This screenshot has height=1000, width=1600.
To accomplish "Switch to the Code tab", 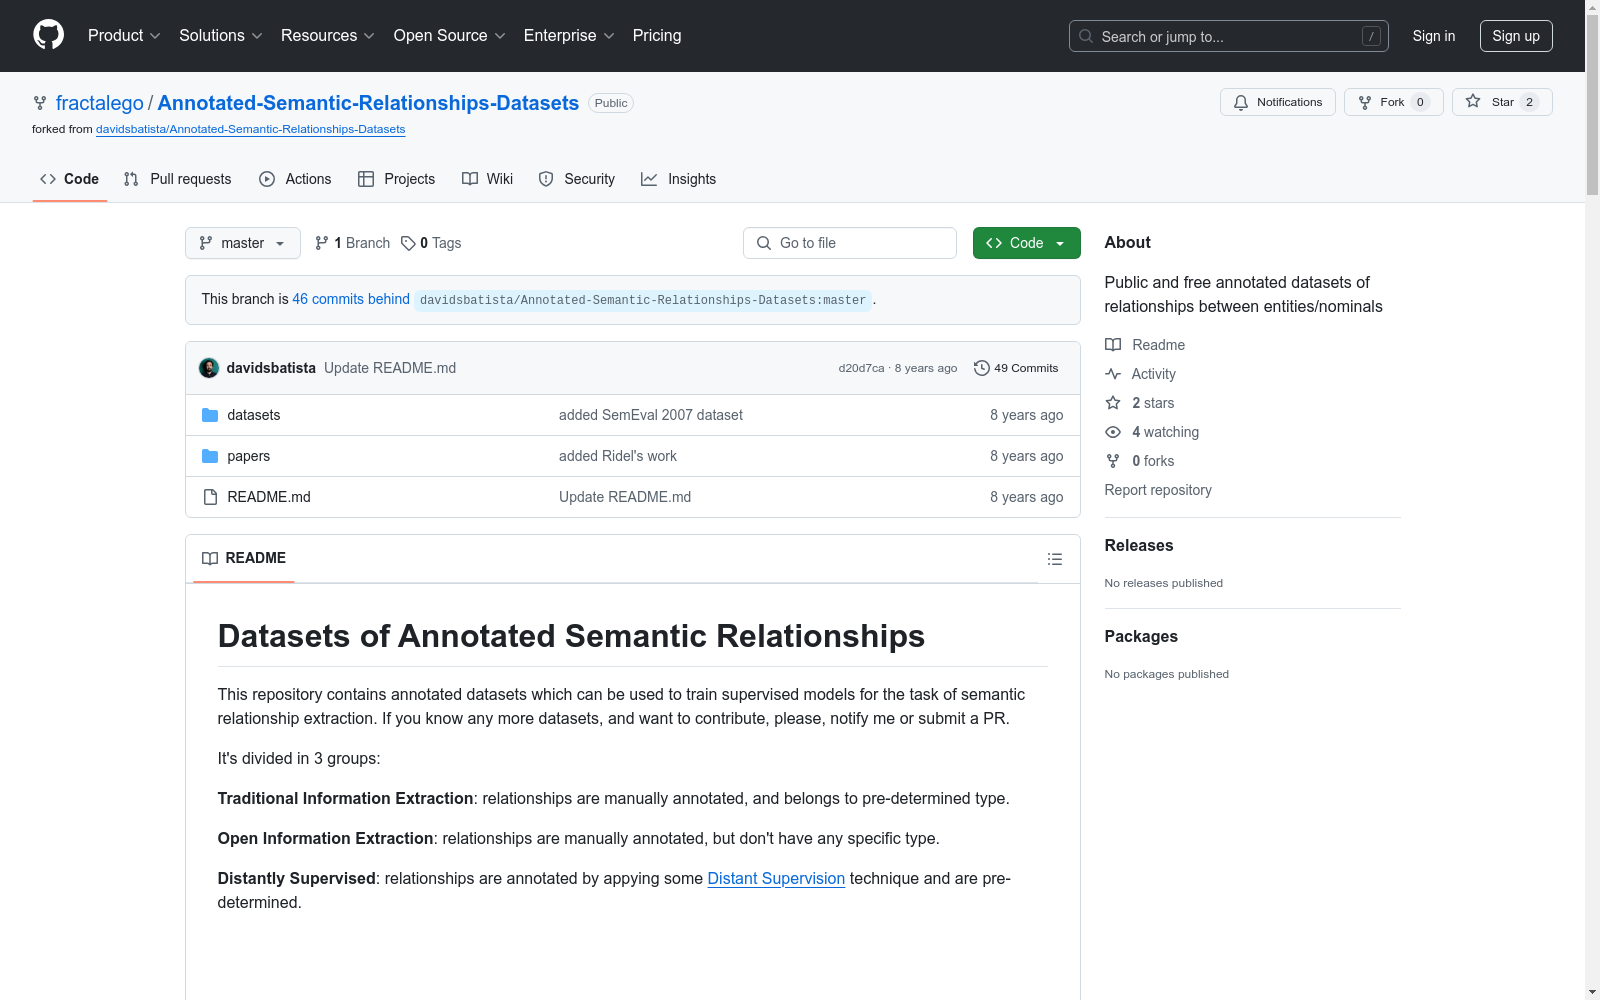I will [x=70, y=179].
